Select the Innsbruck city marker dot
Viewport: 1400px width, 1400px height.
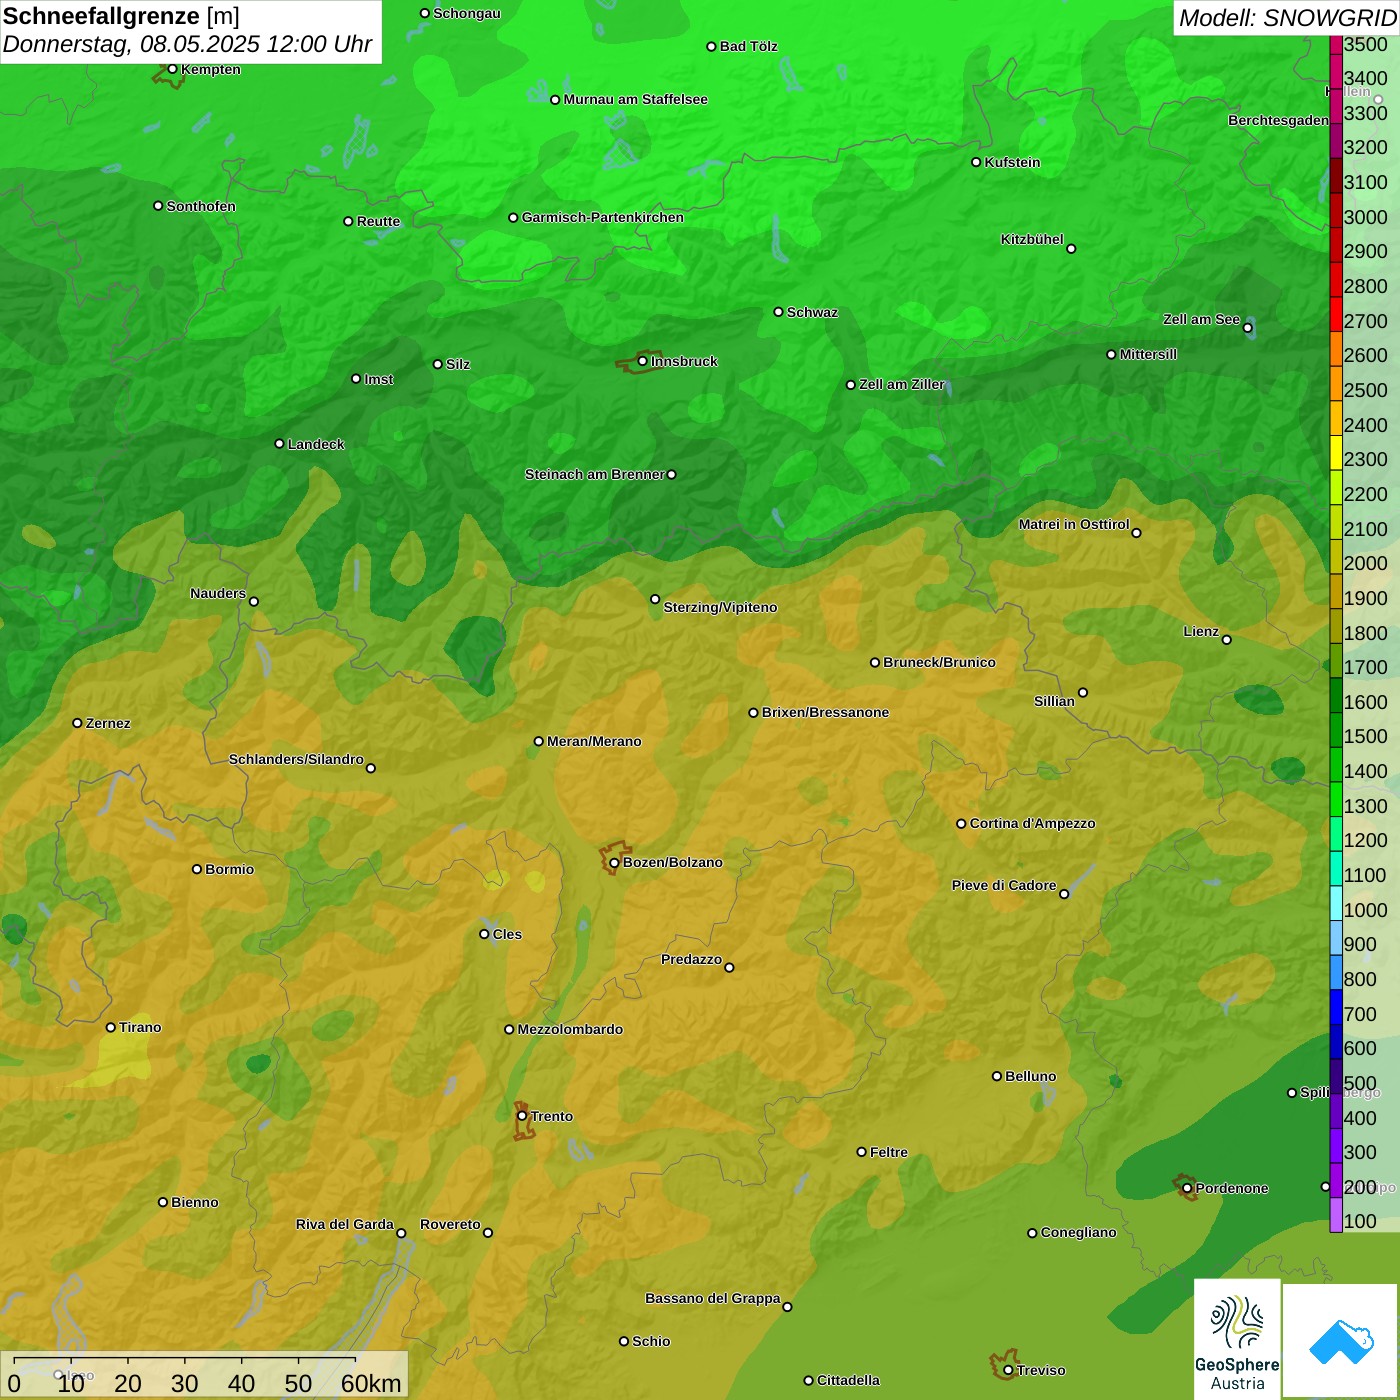point(643,361)
